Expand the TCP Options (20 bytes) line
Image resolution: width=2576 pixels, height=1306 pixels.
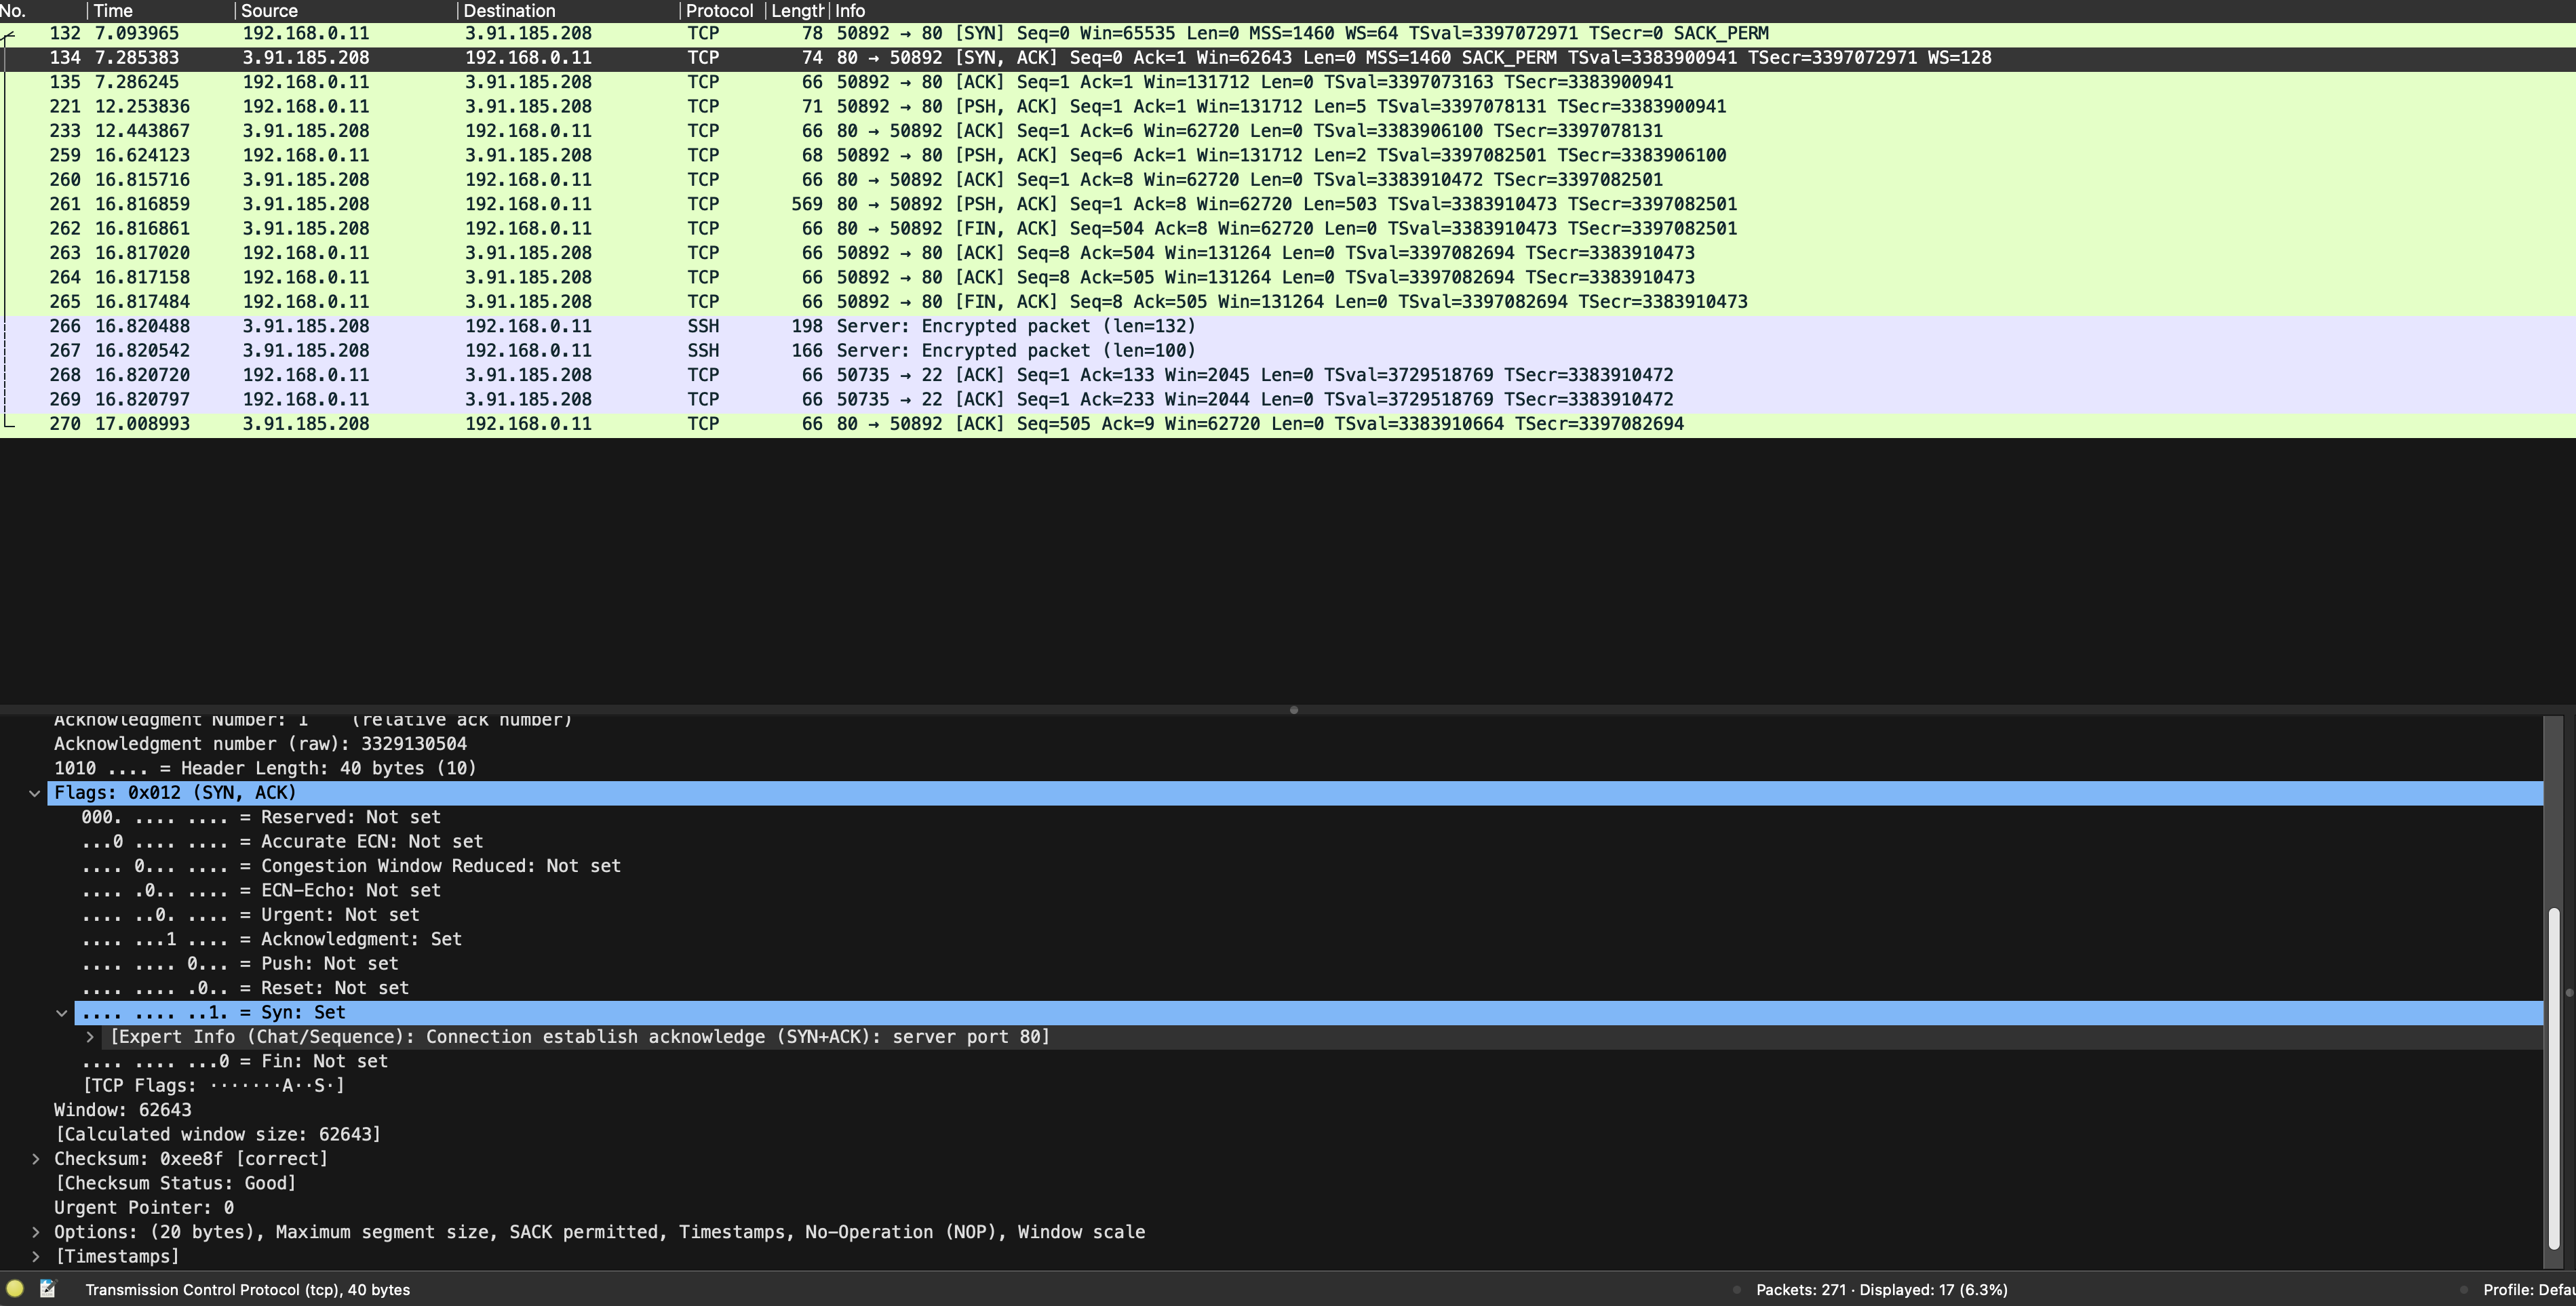coord(36,1232)
